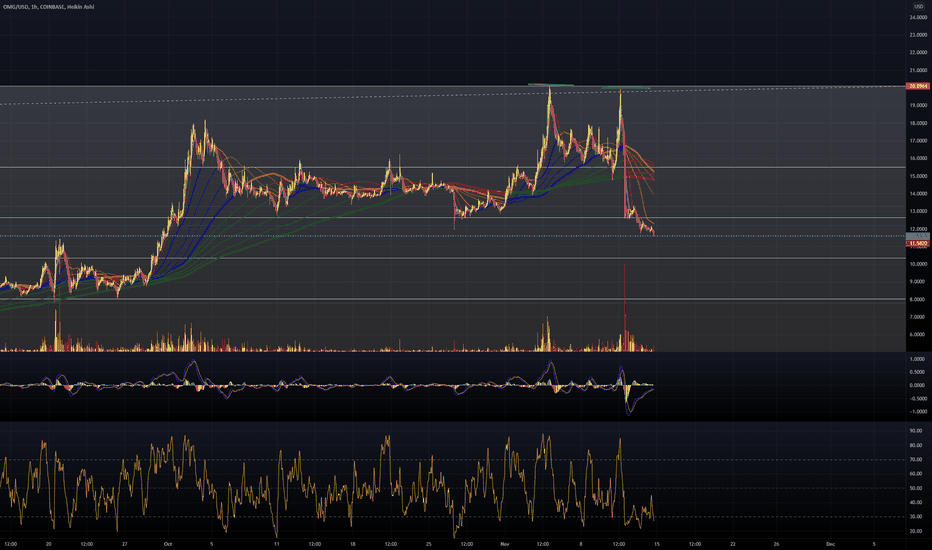Viewport: 932px width, 550px height.
Task: Click the 20.00 label on RSI scale
Action: pos(916,532)
